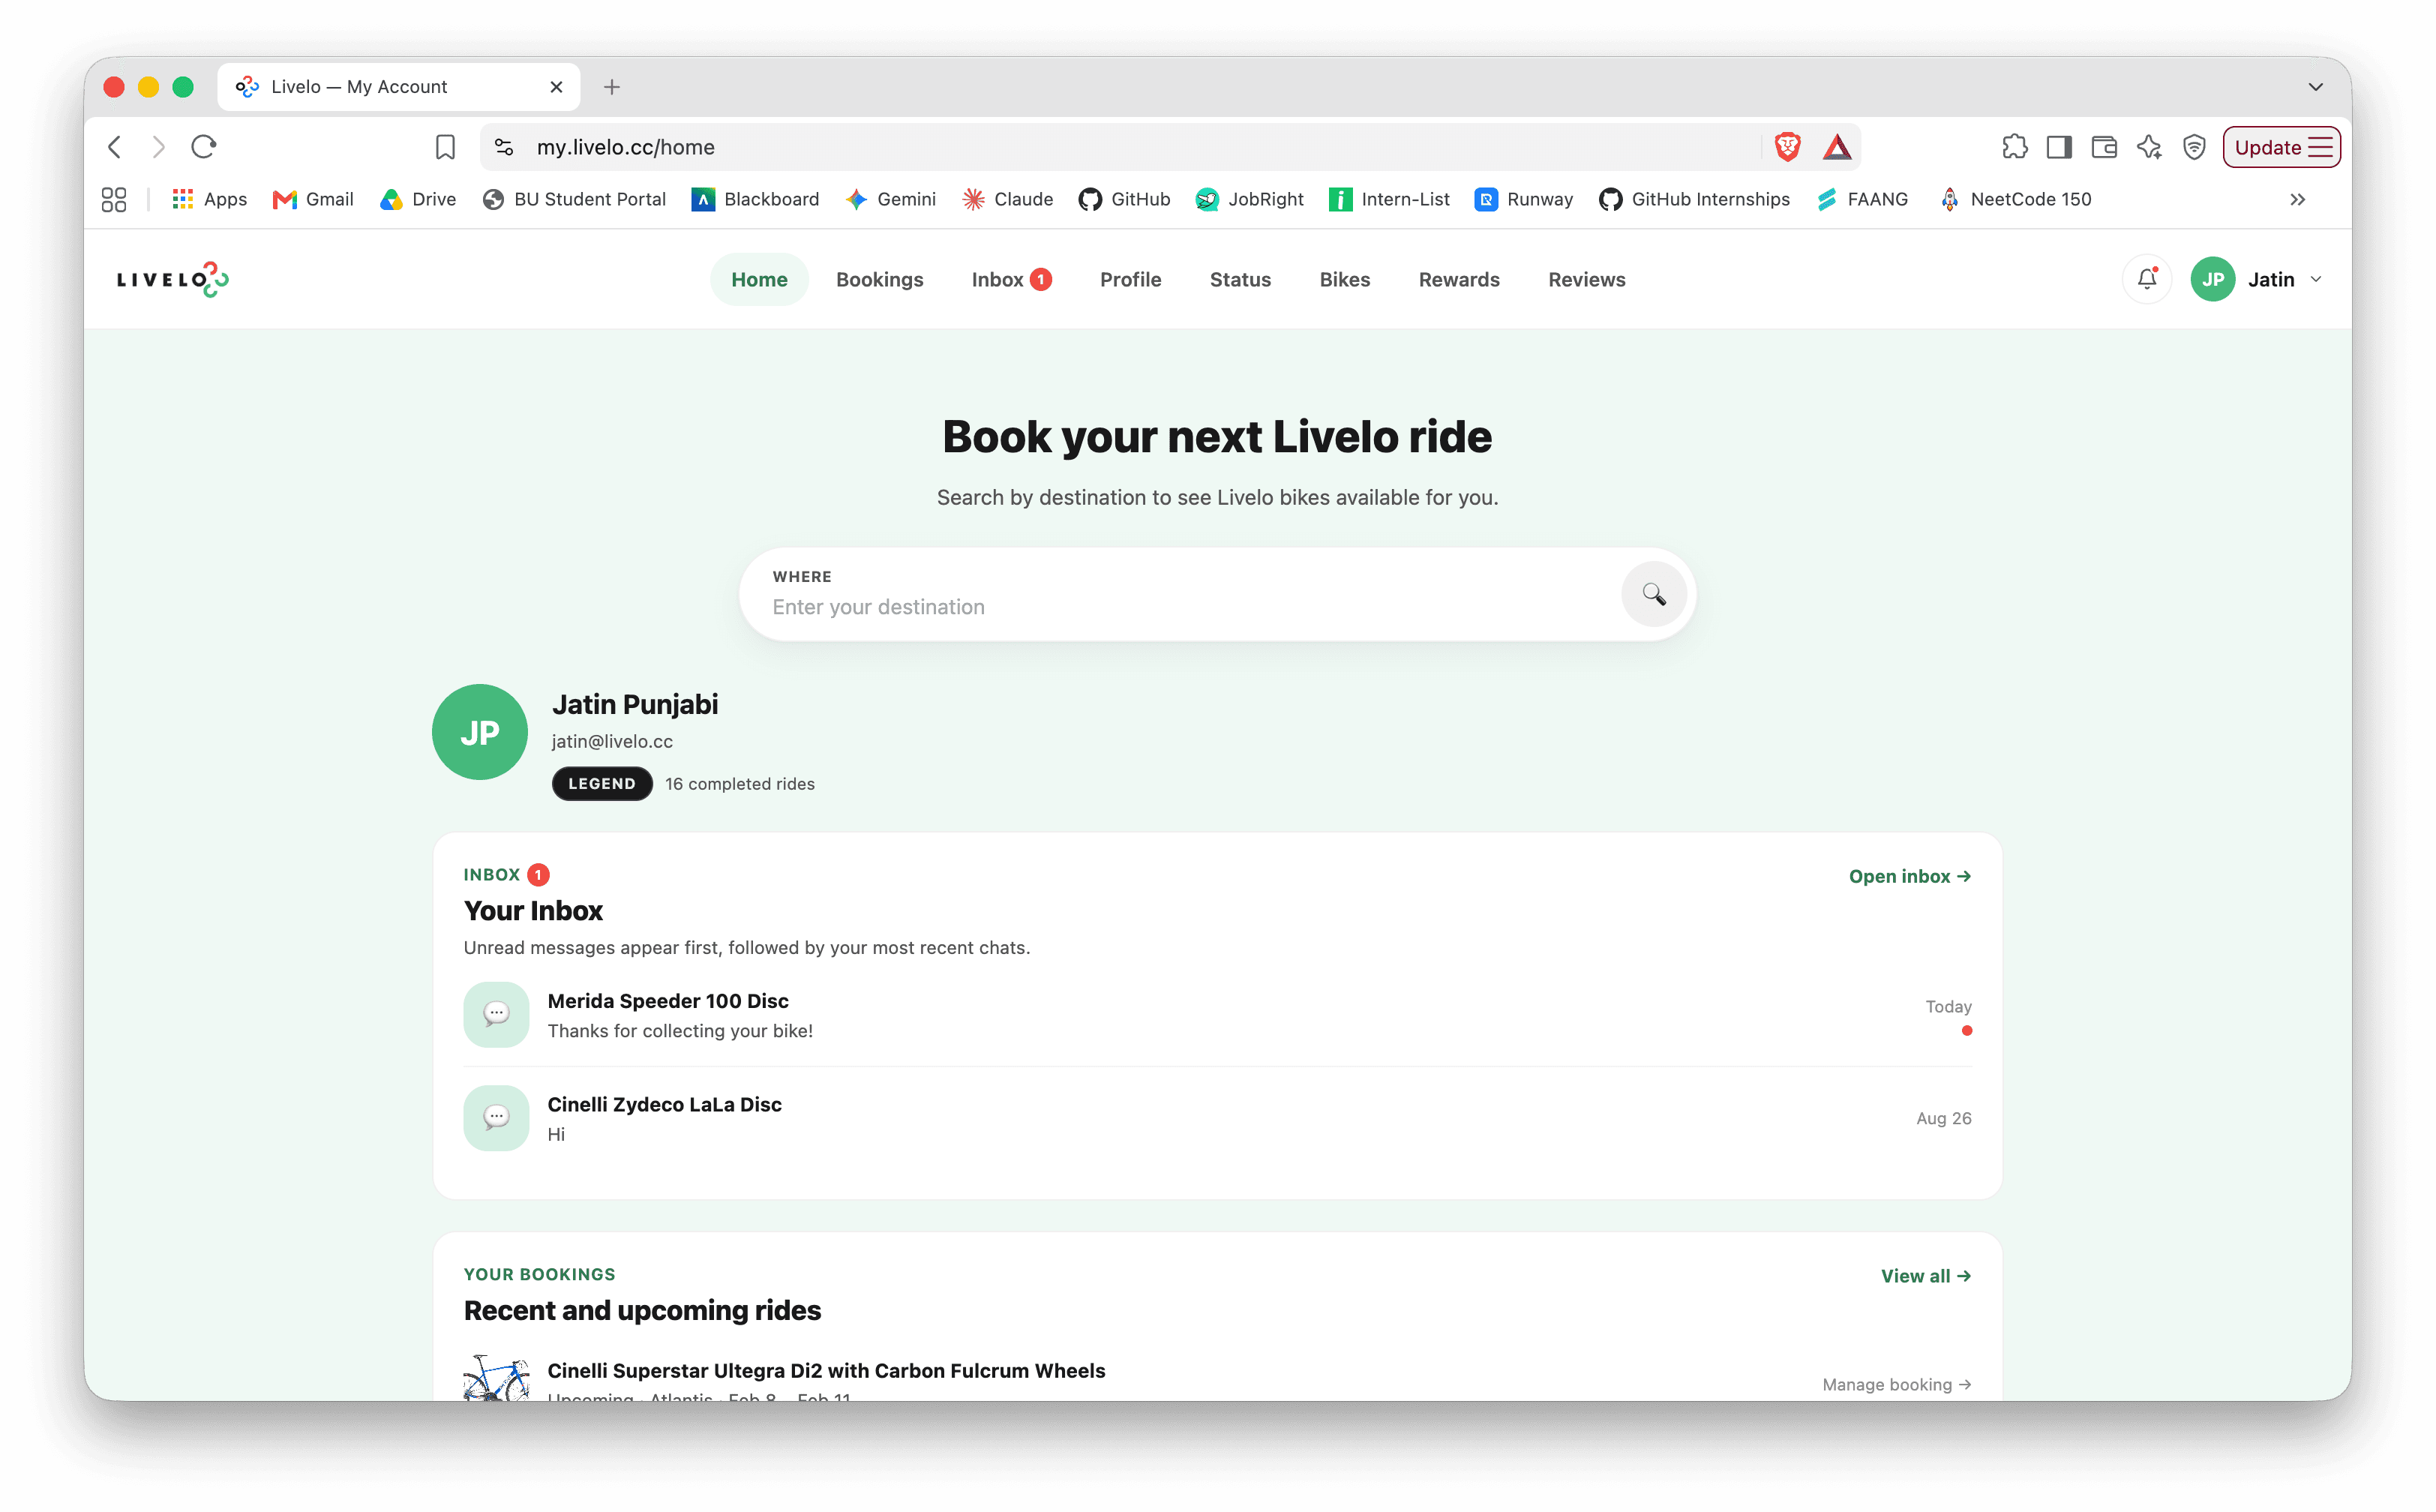
Task: Open Cinelli Zydeco LaLa Disc chat
Action: tap(1217, 1118)
